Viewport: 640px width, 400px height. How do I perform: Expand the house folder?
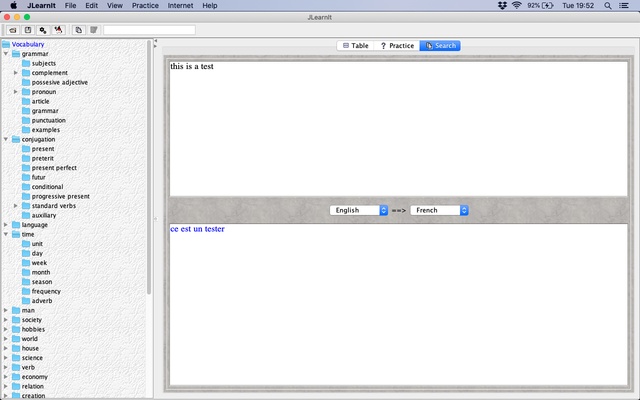pos(6,348)
